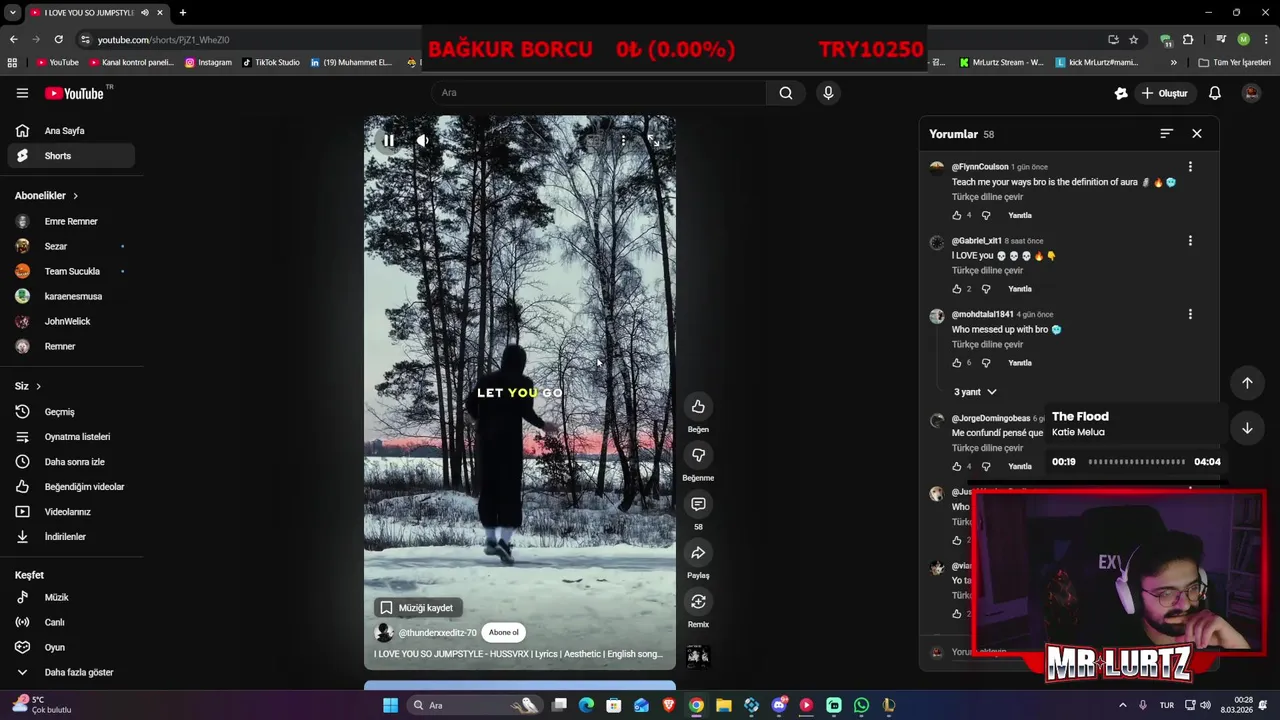Open Beğendiğim videolar
1280x720 pixels.
(71, 487)
